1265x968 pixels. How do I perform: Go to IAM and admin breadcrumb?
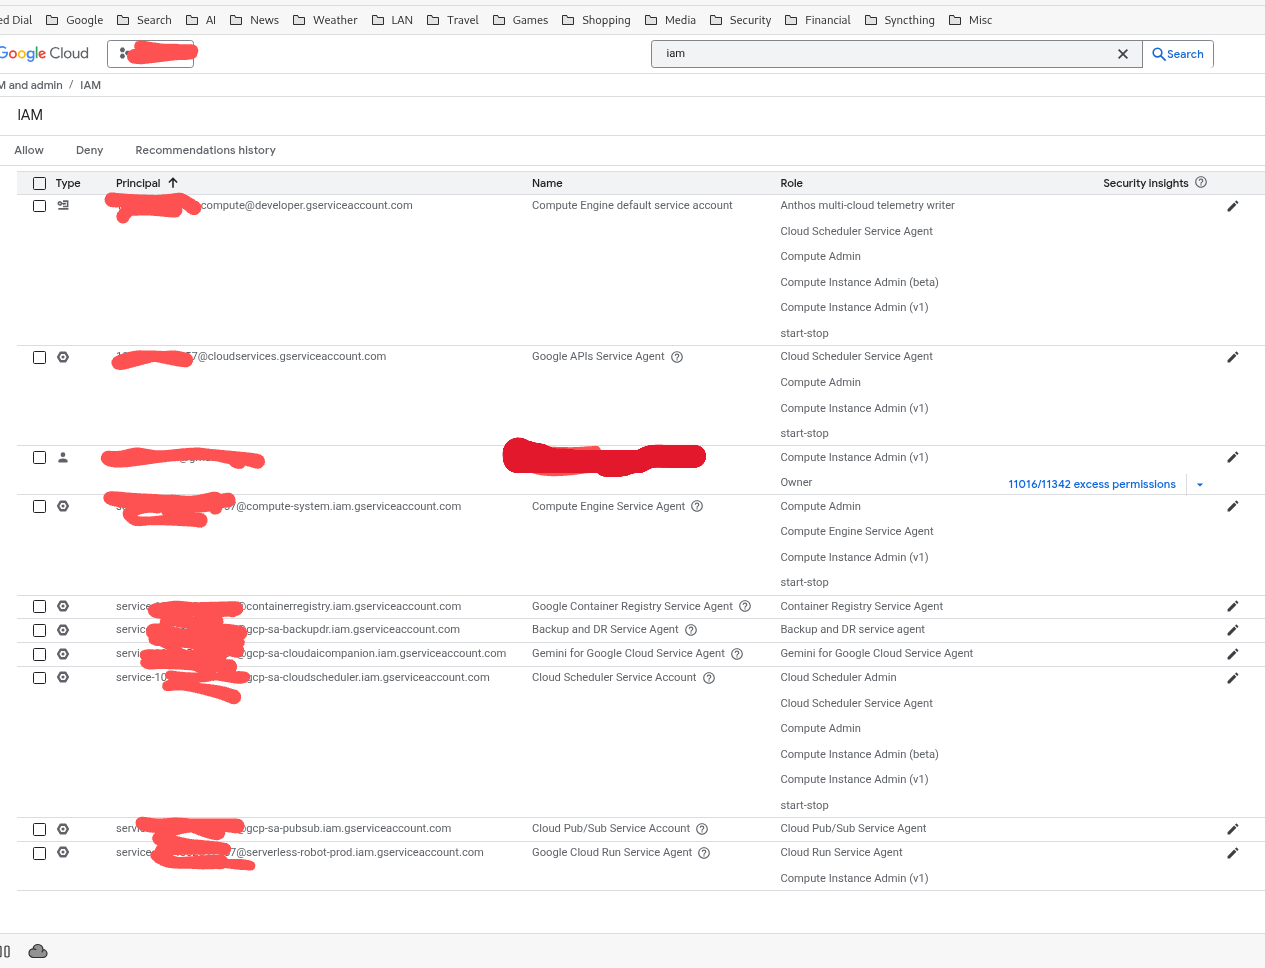31,85
